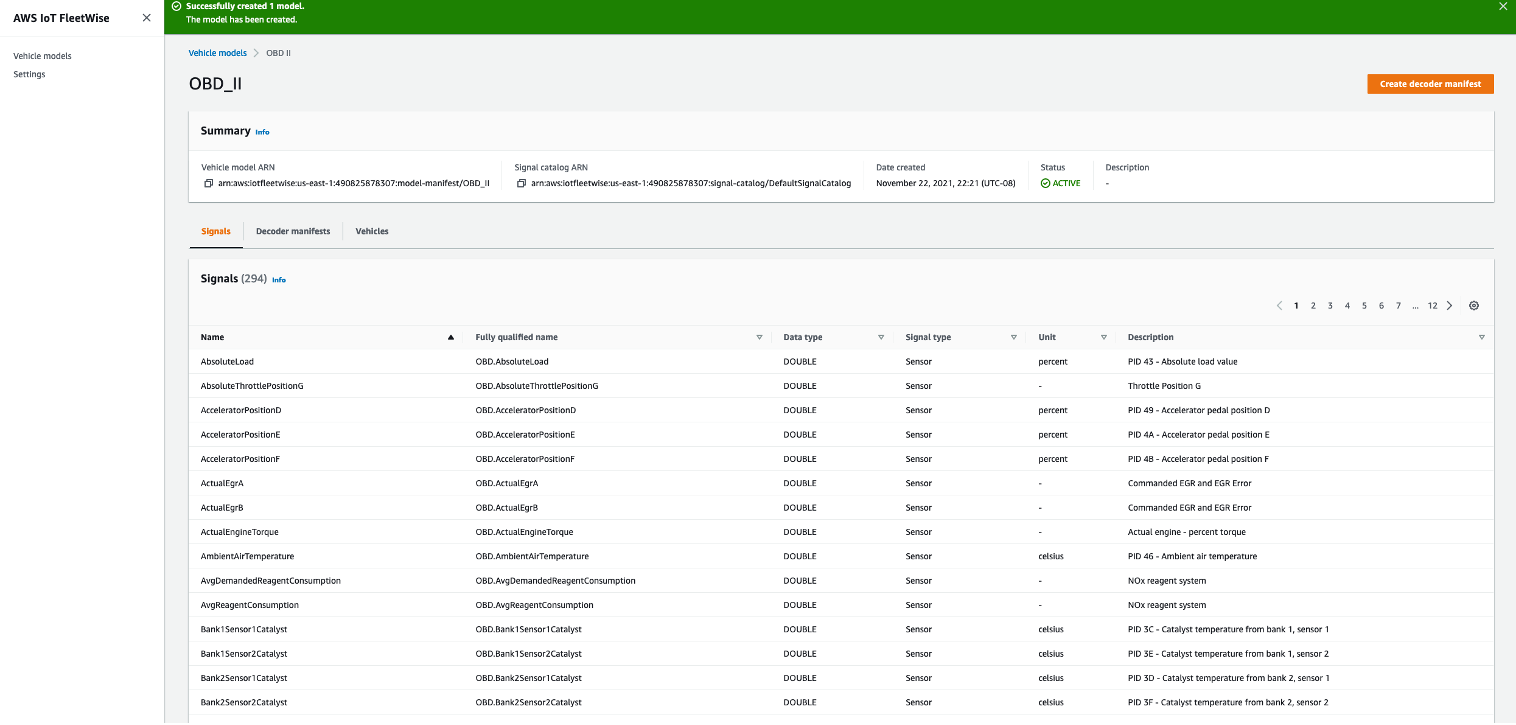Open the Decoder manifests tab

[293, 232]
